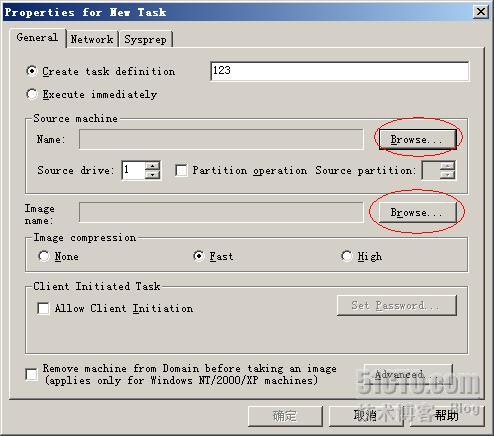The width and height of the screenshot is (494, 436).
Task: Open the Sysprep tab
Action: coord(146,39)
